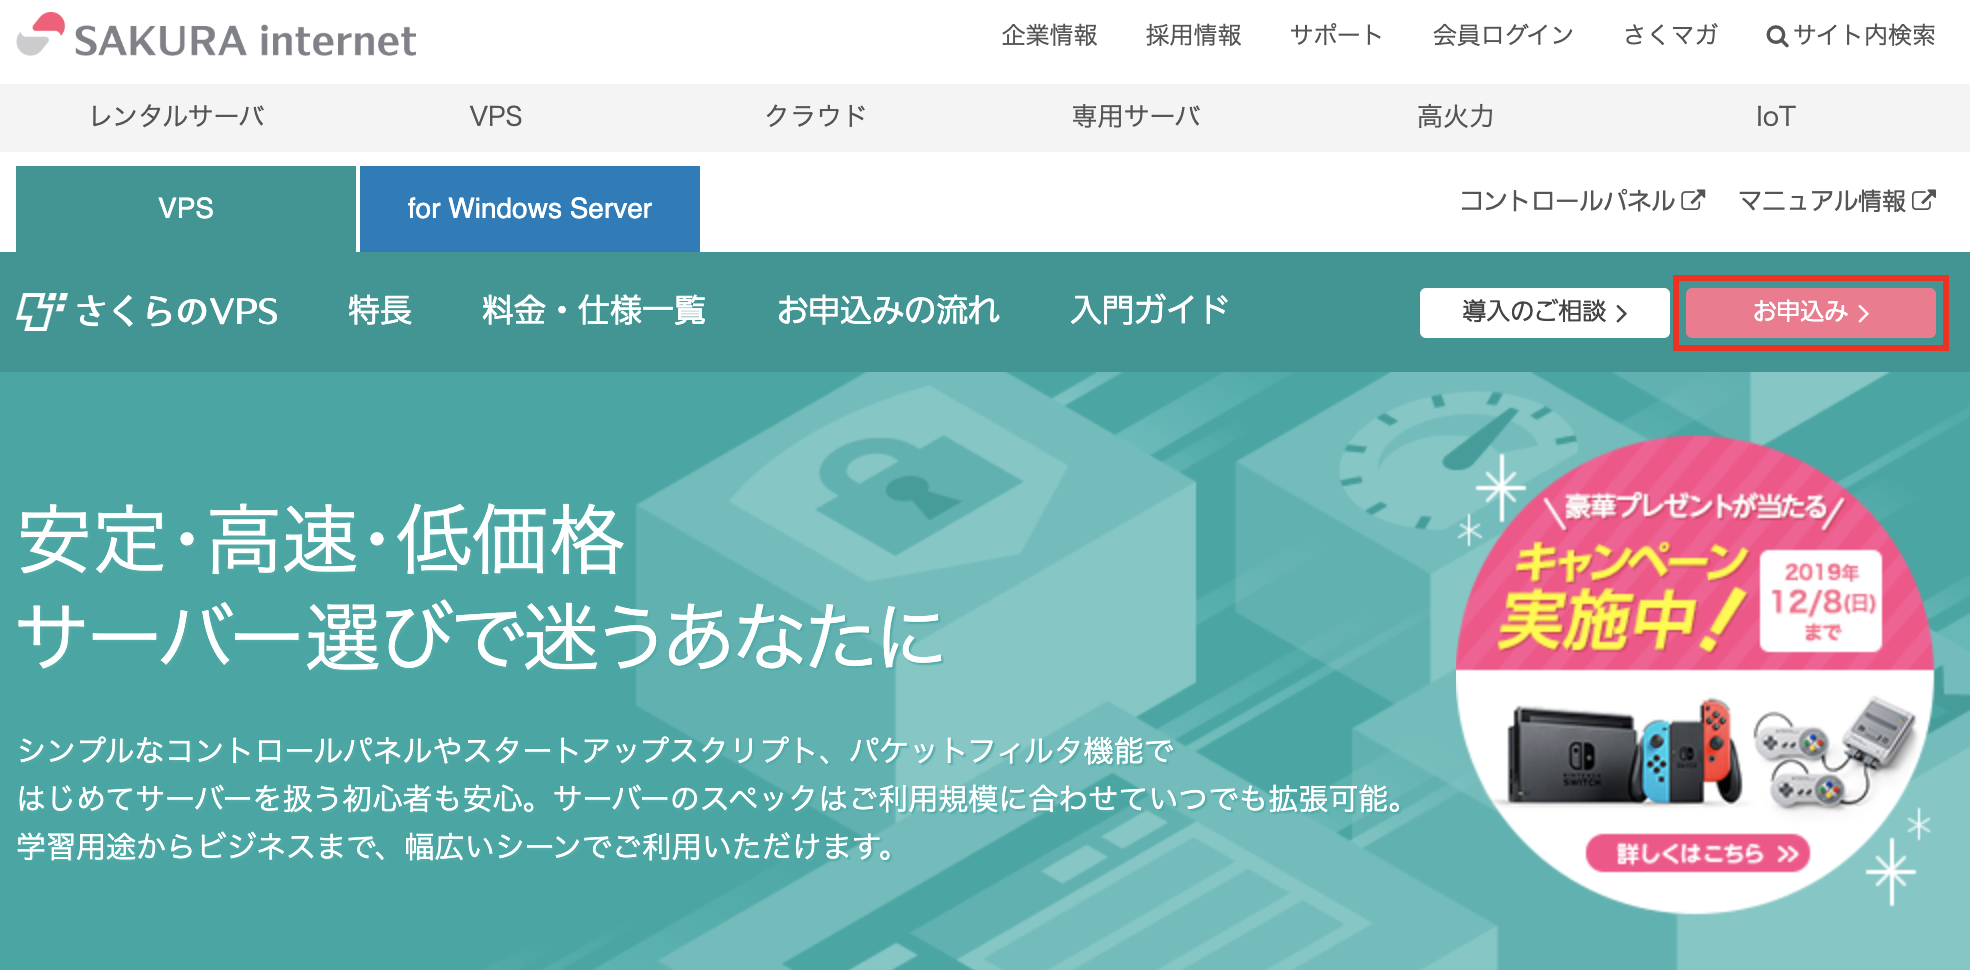Open the マニュアル情報 link
The image size is (1970, 970).
1837,200
